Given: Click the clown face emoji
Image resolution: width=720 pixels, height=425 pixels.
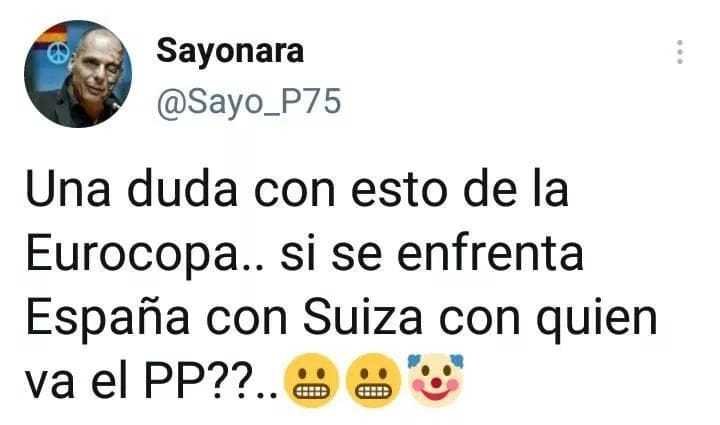Looking at the screenshot, I should pyautogui.click(x=436, y=380).
